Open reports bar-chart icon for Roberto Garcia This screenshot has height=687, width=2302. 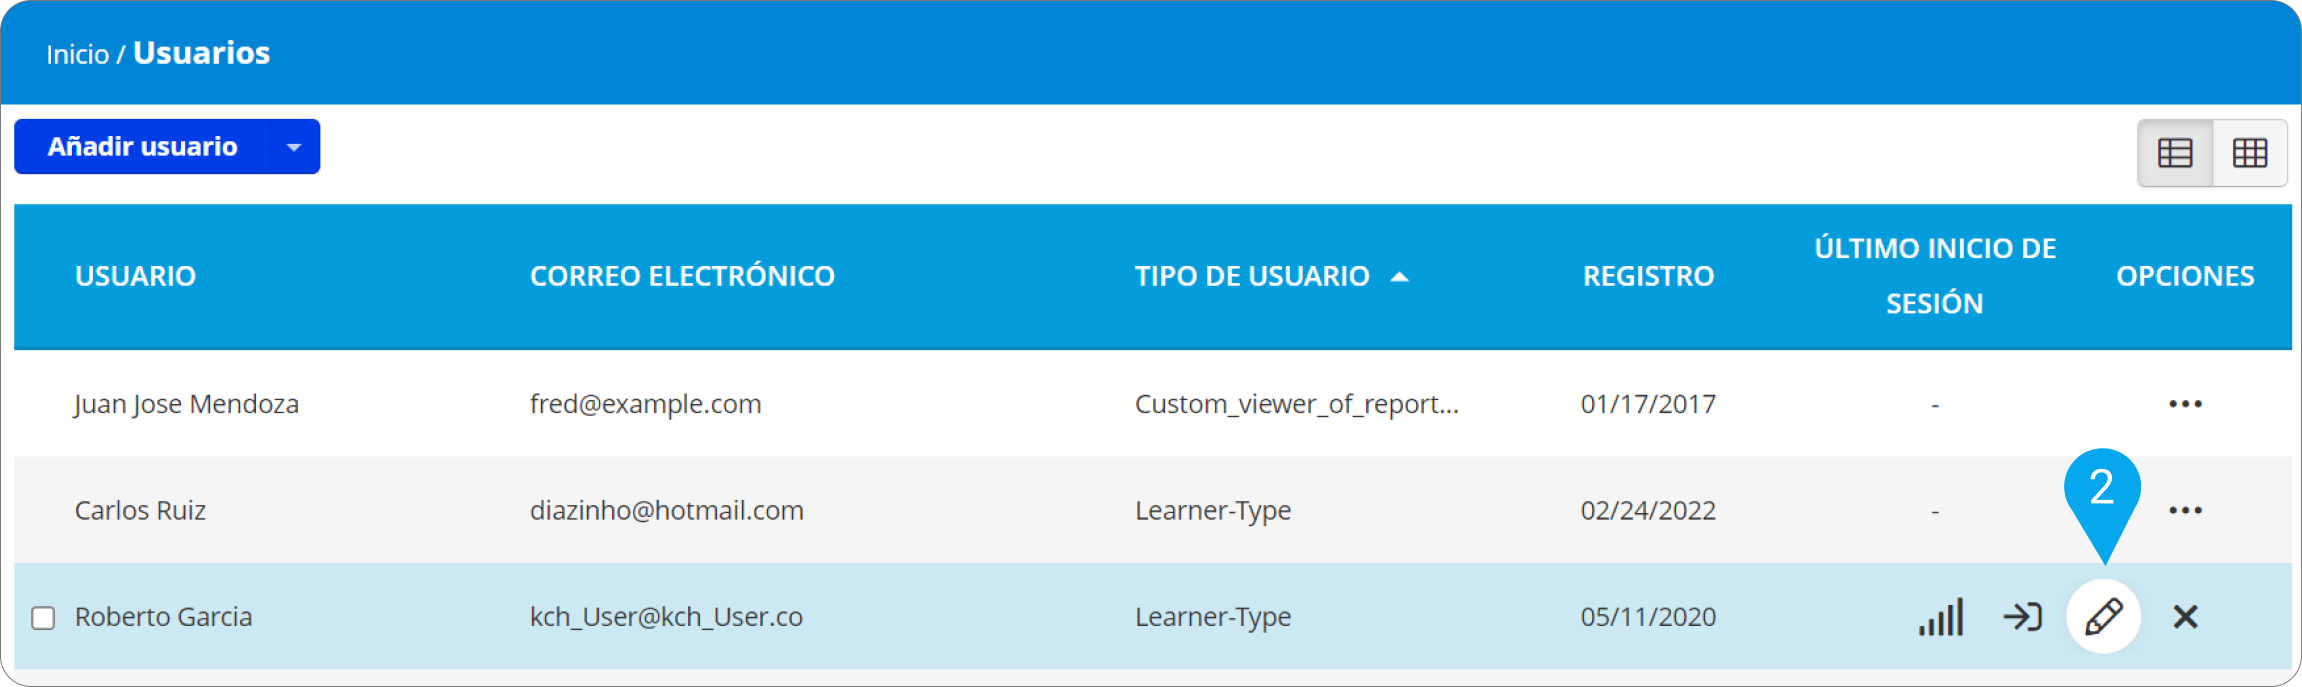point(1941,616)
